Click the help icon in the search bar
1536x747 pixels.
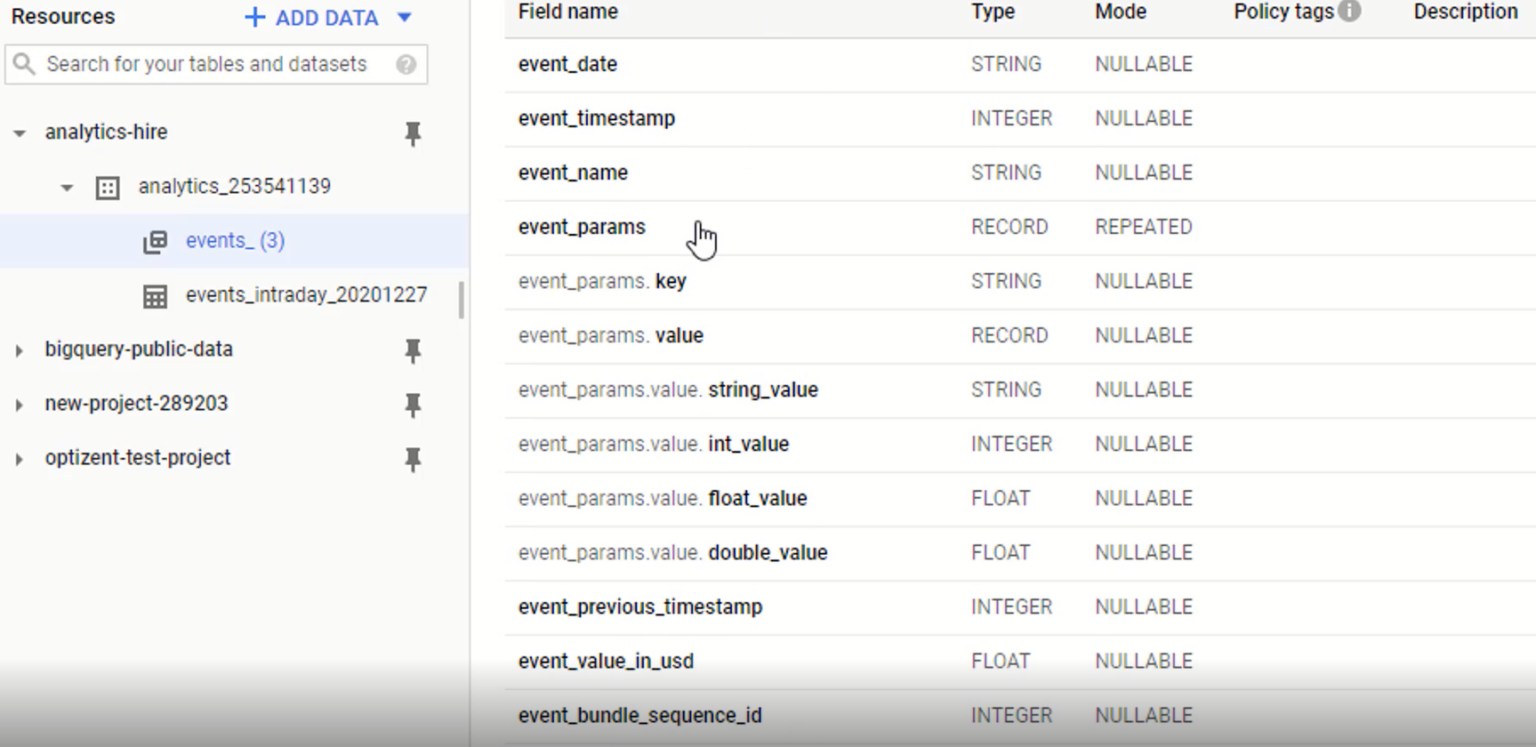point(404,64)
